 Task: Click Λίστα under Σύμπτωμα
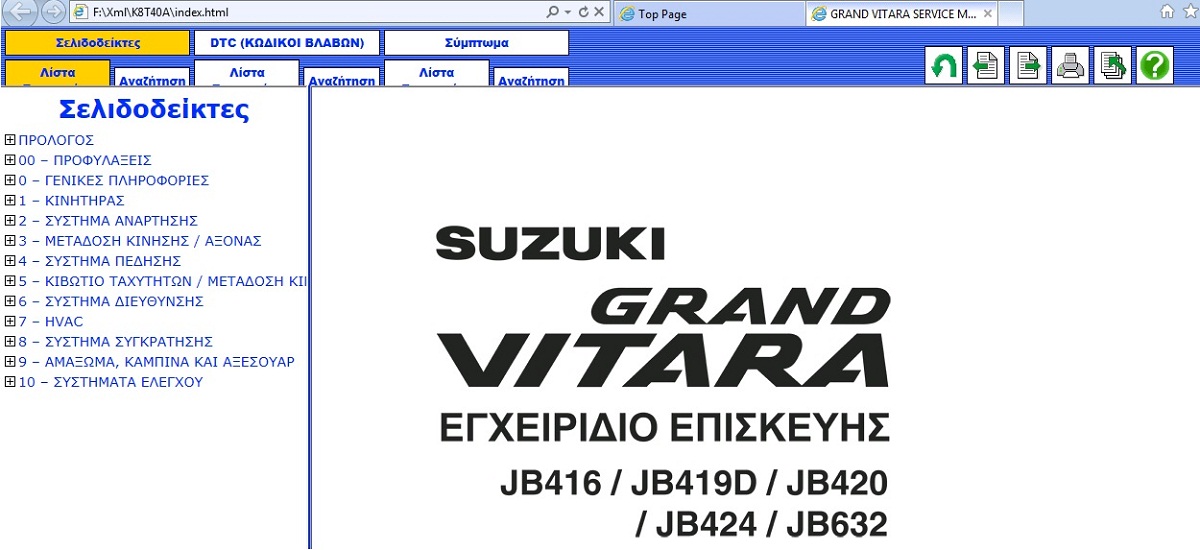pyautogui.click(x=437, y=73)
